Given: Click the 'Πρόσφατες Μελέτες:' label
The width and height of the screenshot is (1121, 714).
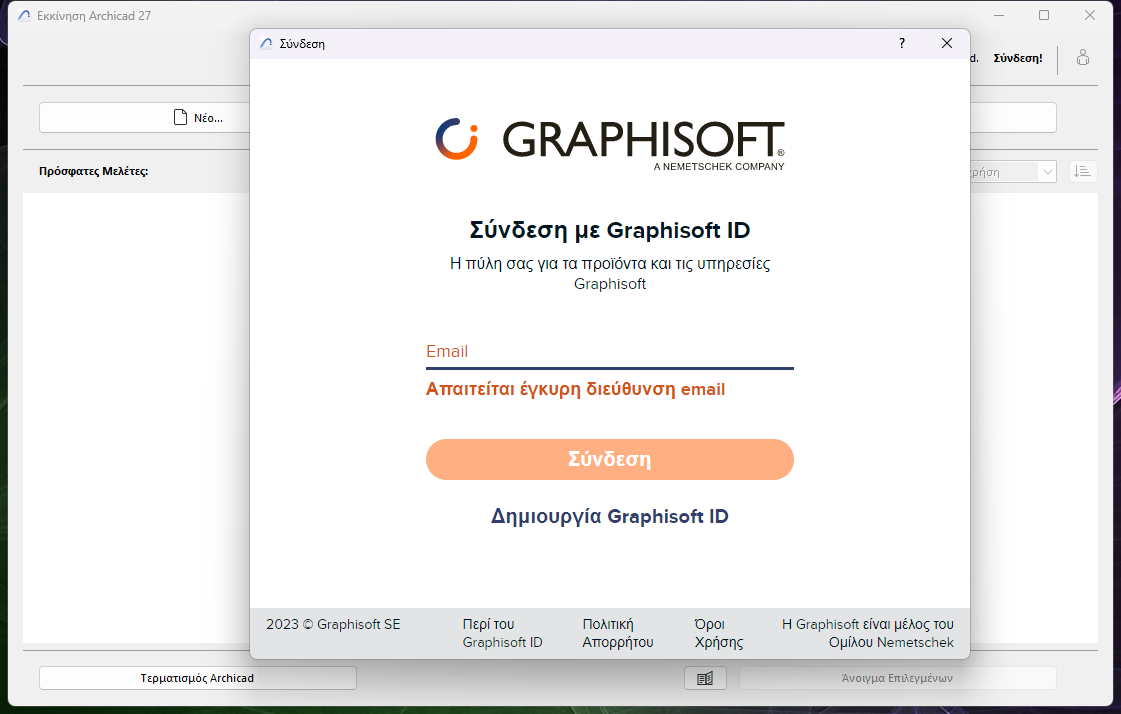Looking at the screenshot, I should click(x=94, y=172).
